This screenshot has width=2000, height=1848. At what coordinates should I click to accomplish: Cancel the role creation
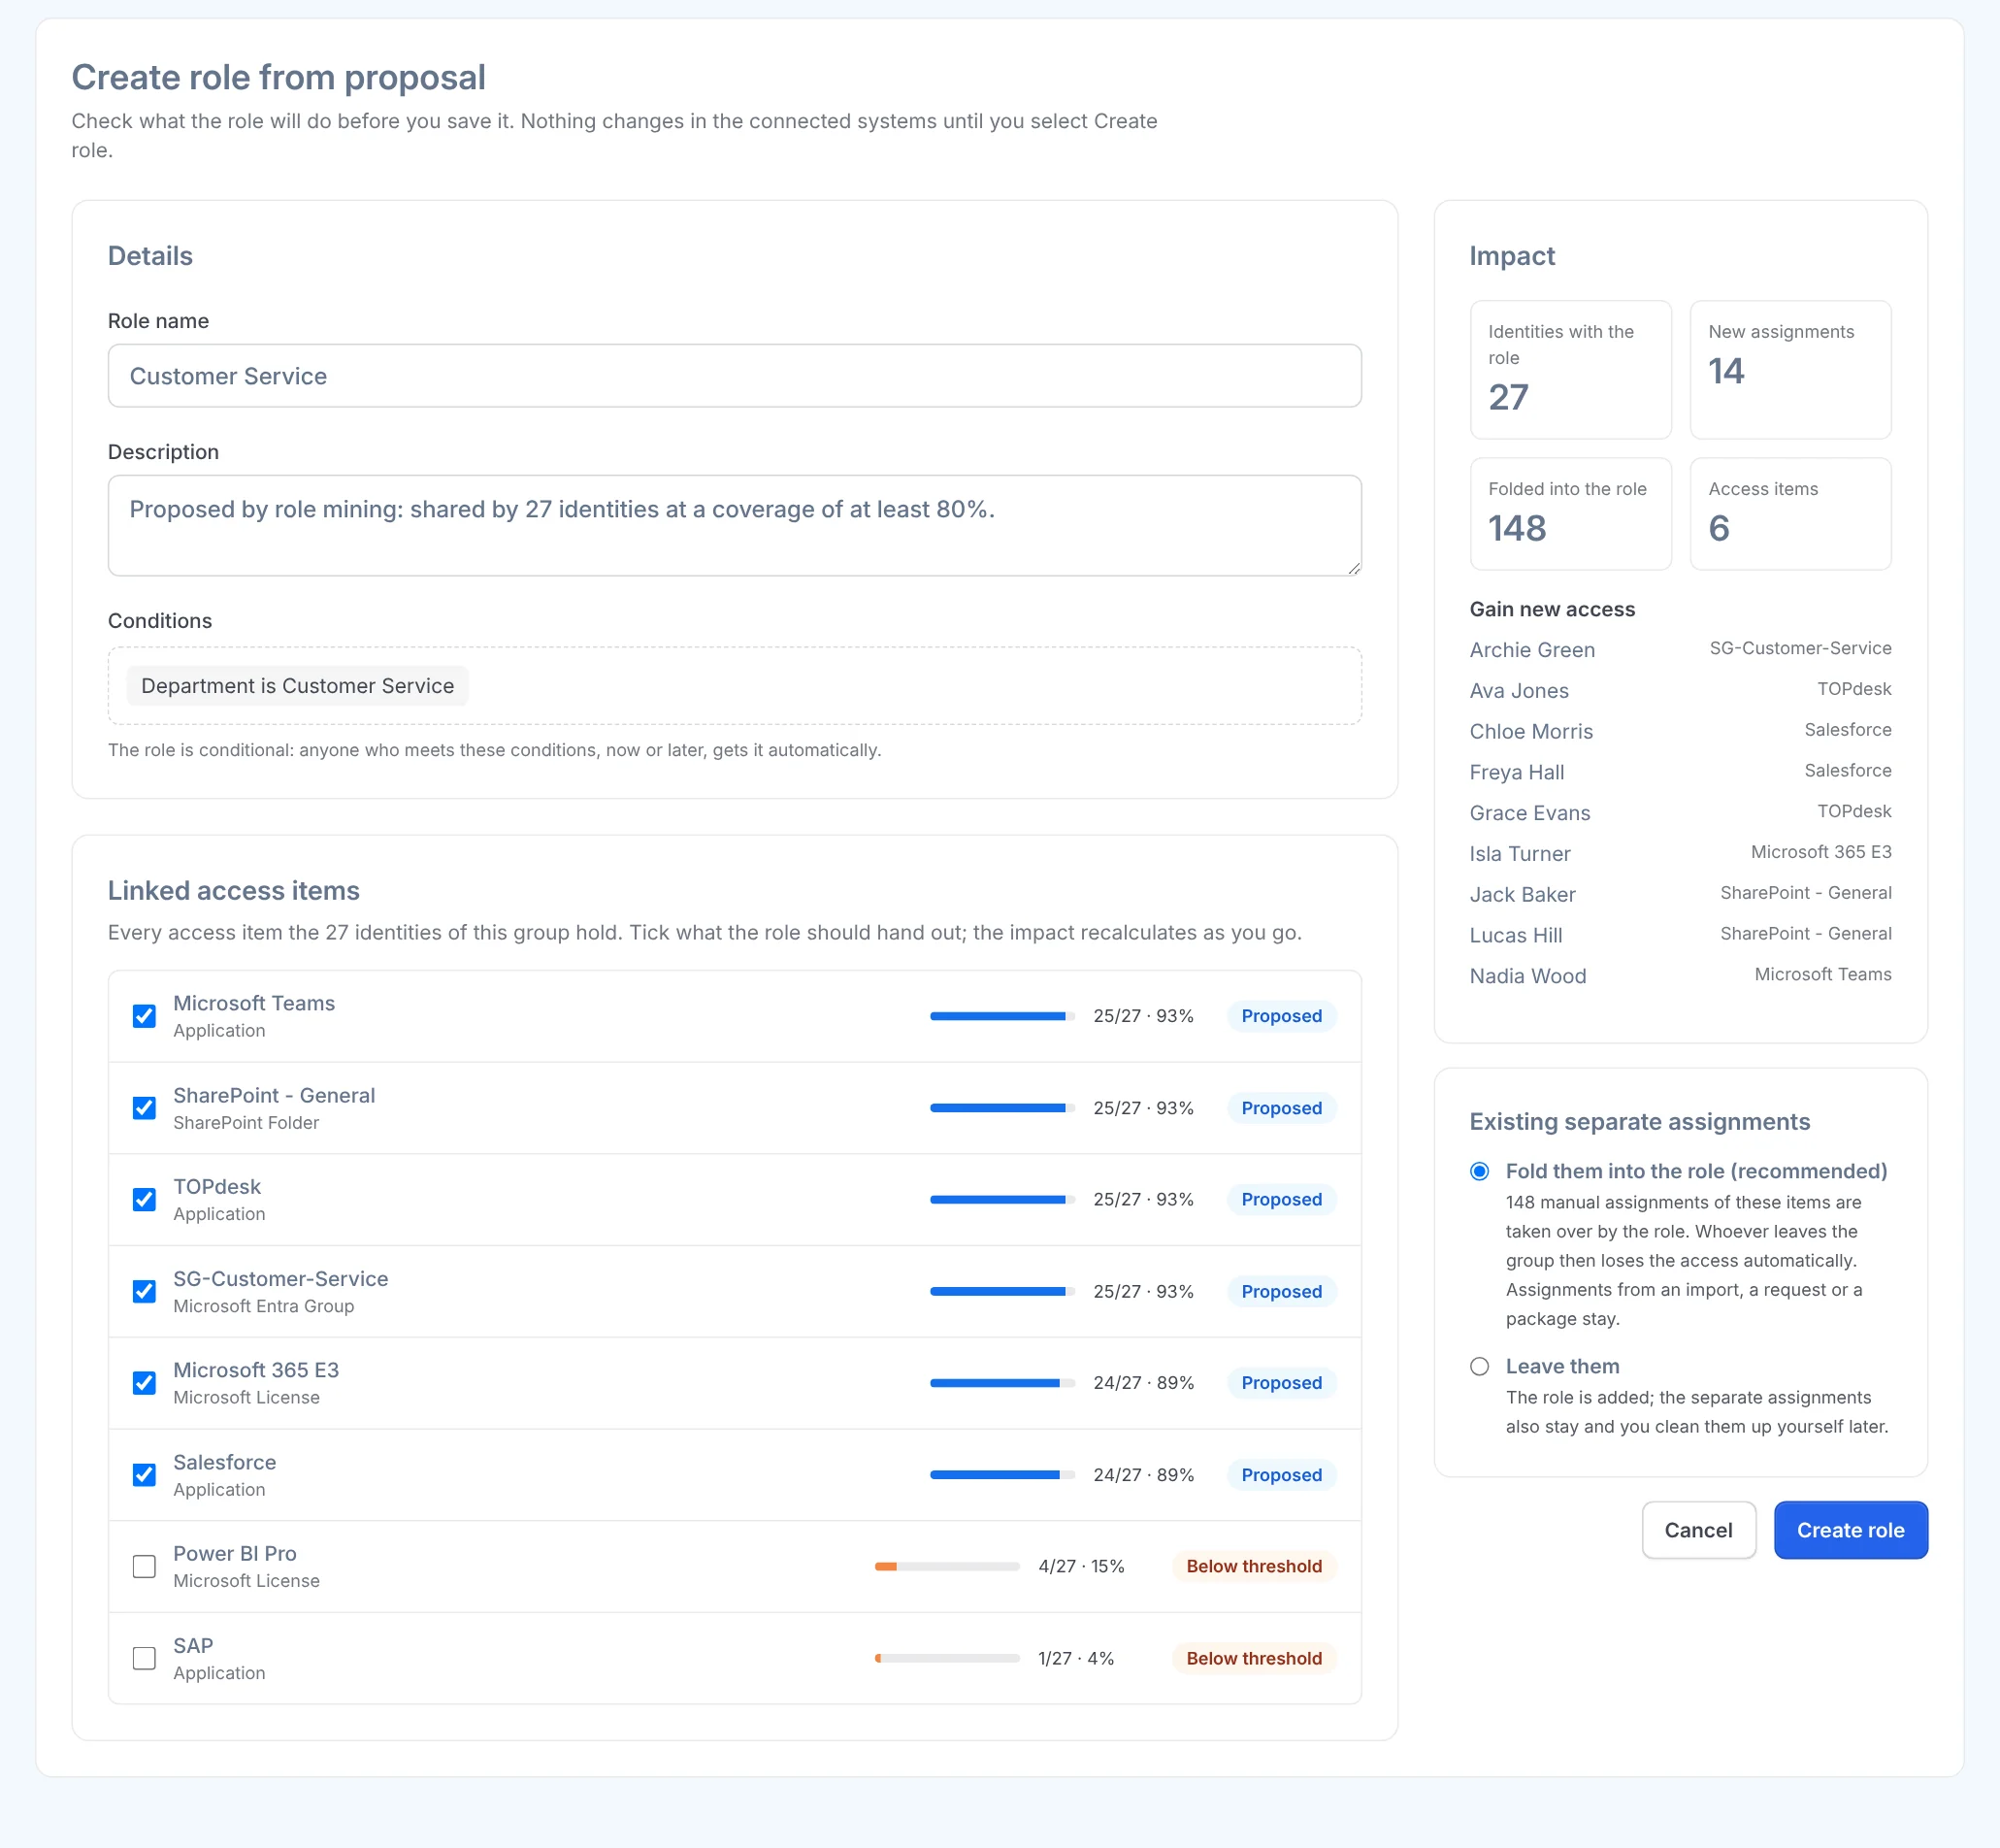point(1699,1530)
